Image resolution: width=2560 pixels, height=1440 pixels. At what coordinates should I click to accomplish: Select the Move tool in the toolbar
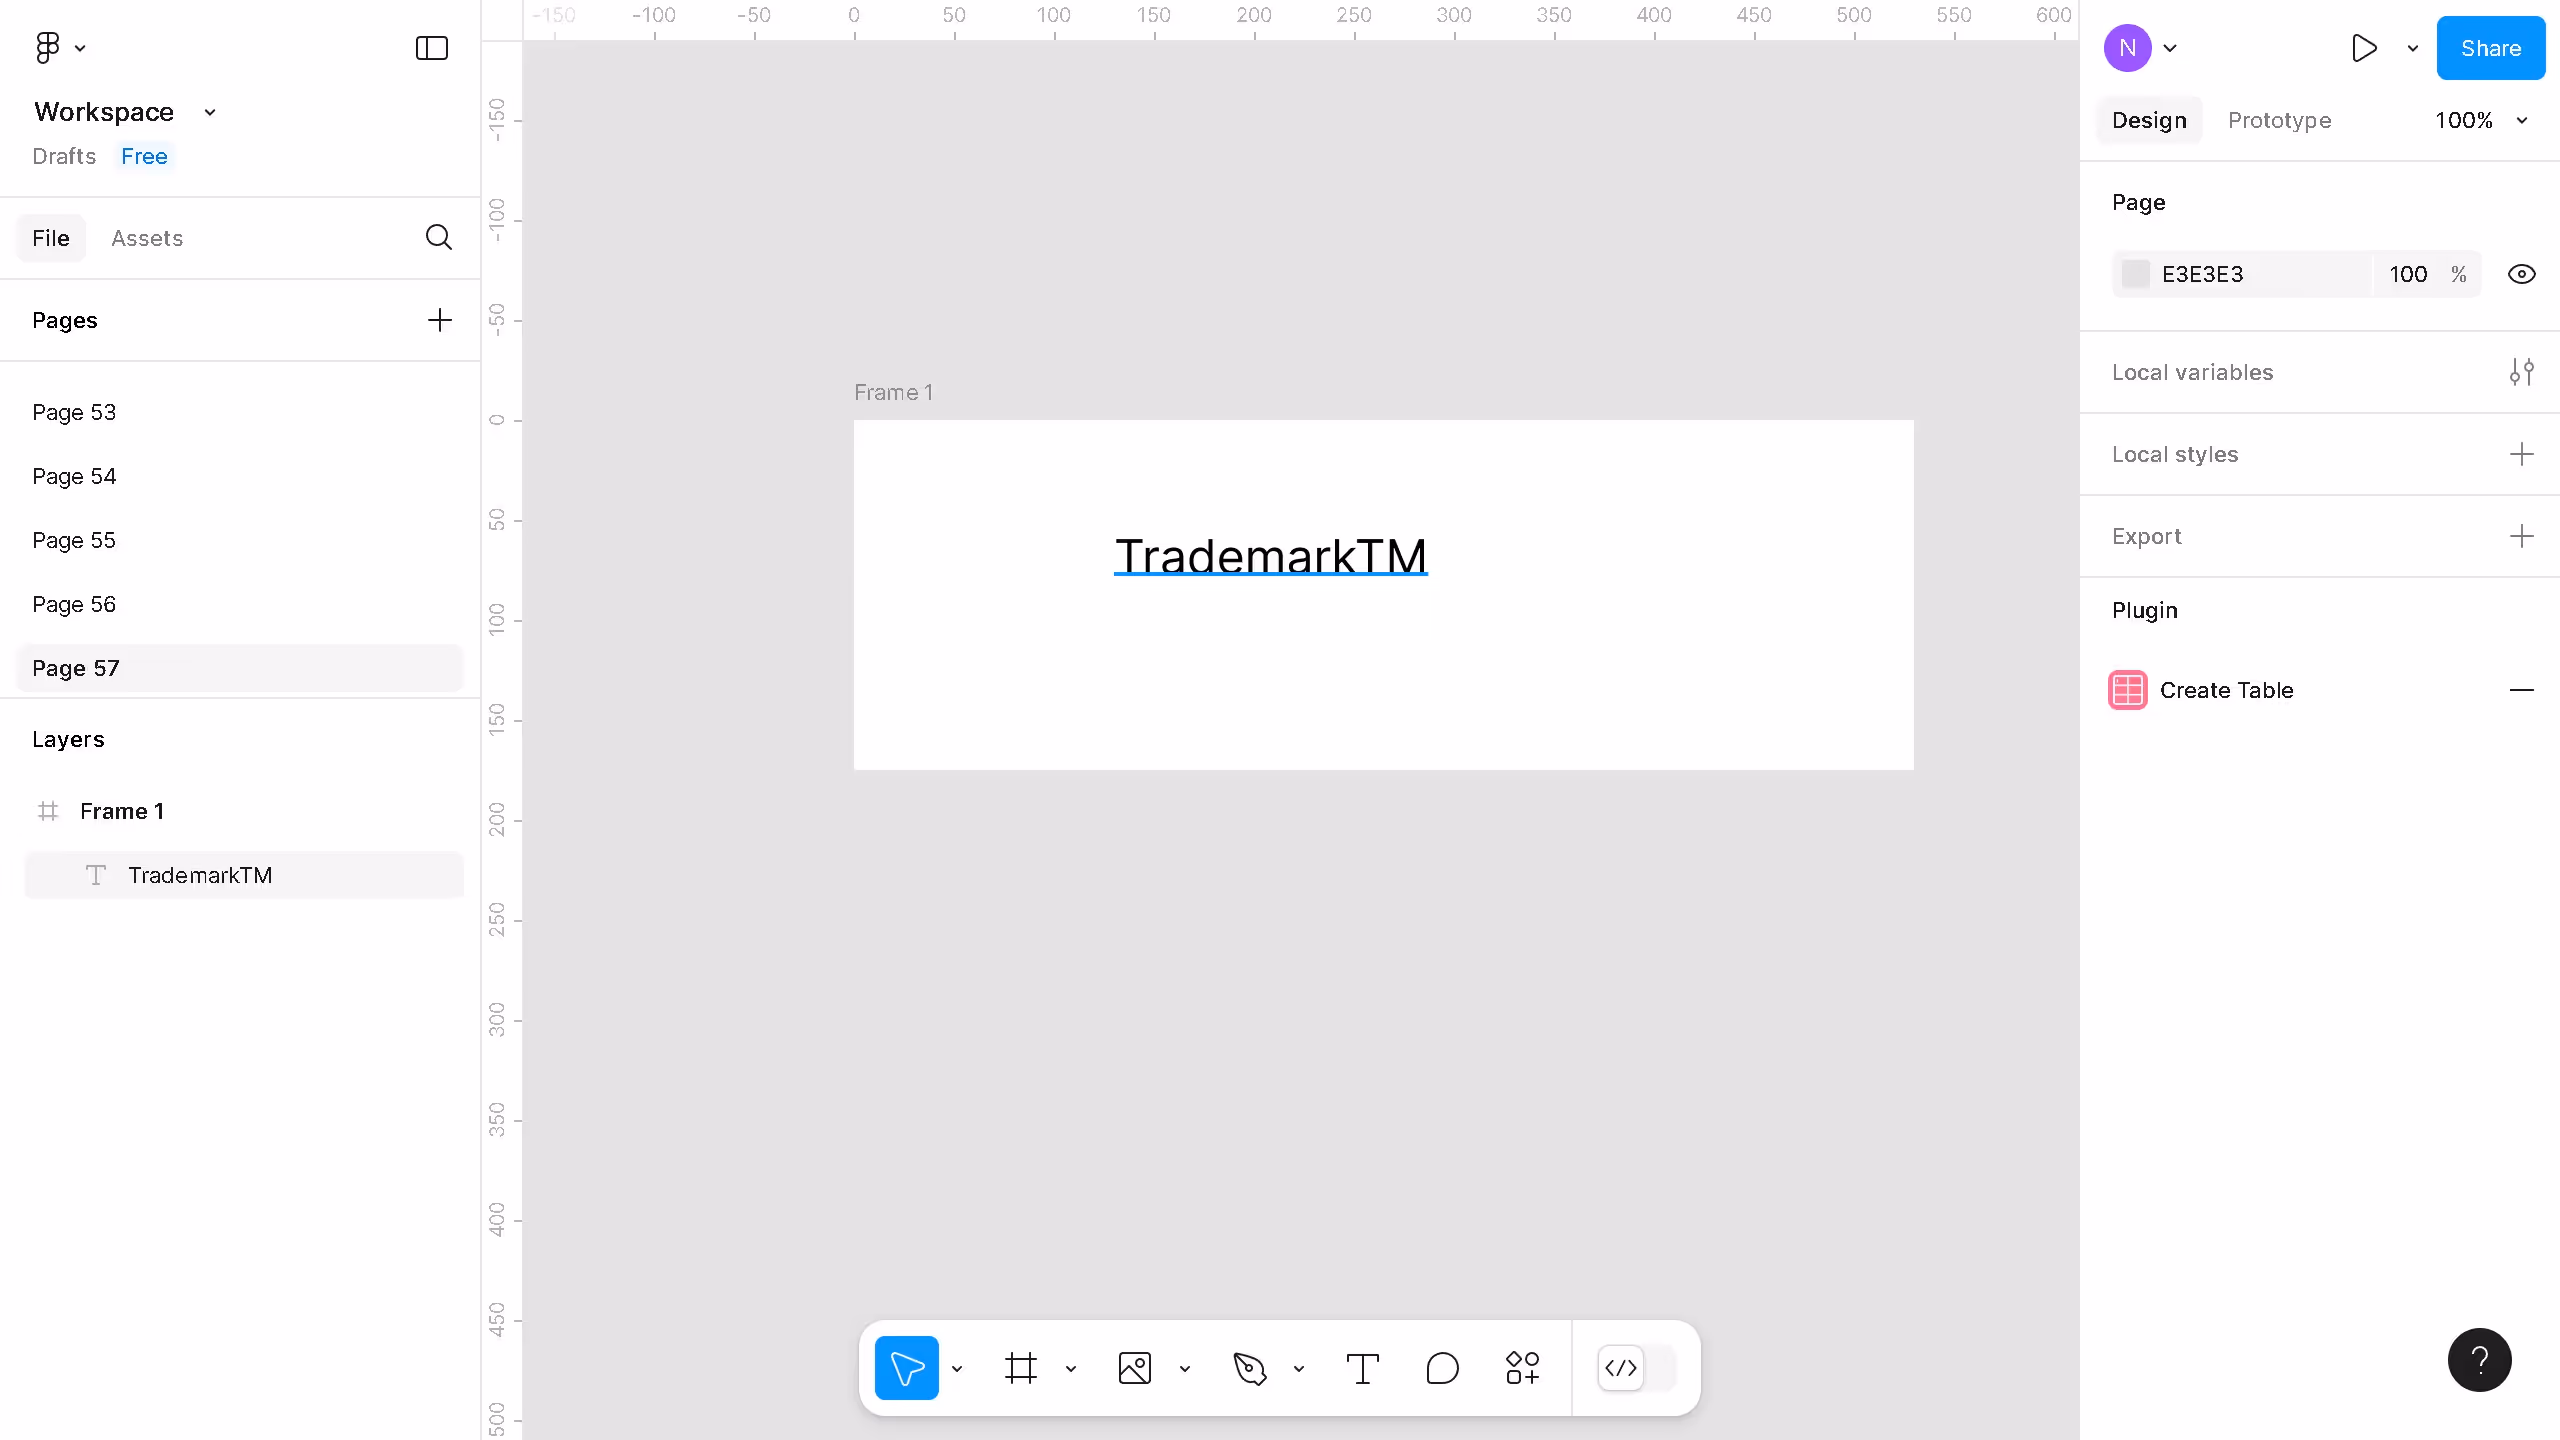[x=906, y=1367]
